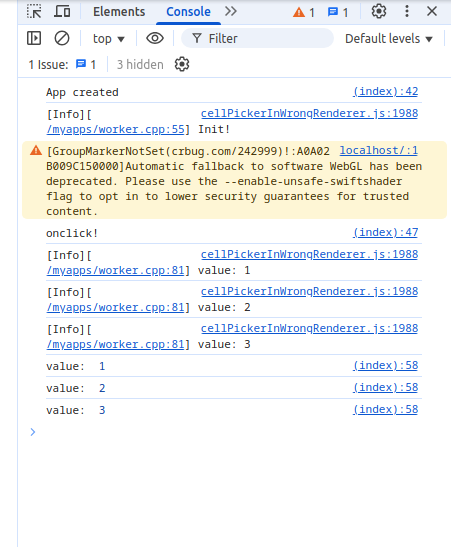This screenshot has height=547, width=451.
Task: Open the /myapps/worker.cpp:55 link
Action: 115,129
